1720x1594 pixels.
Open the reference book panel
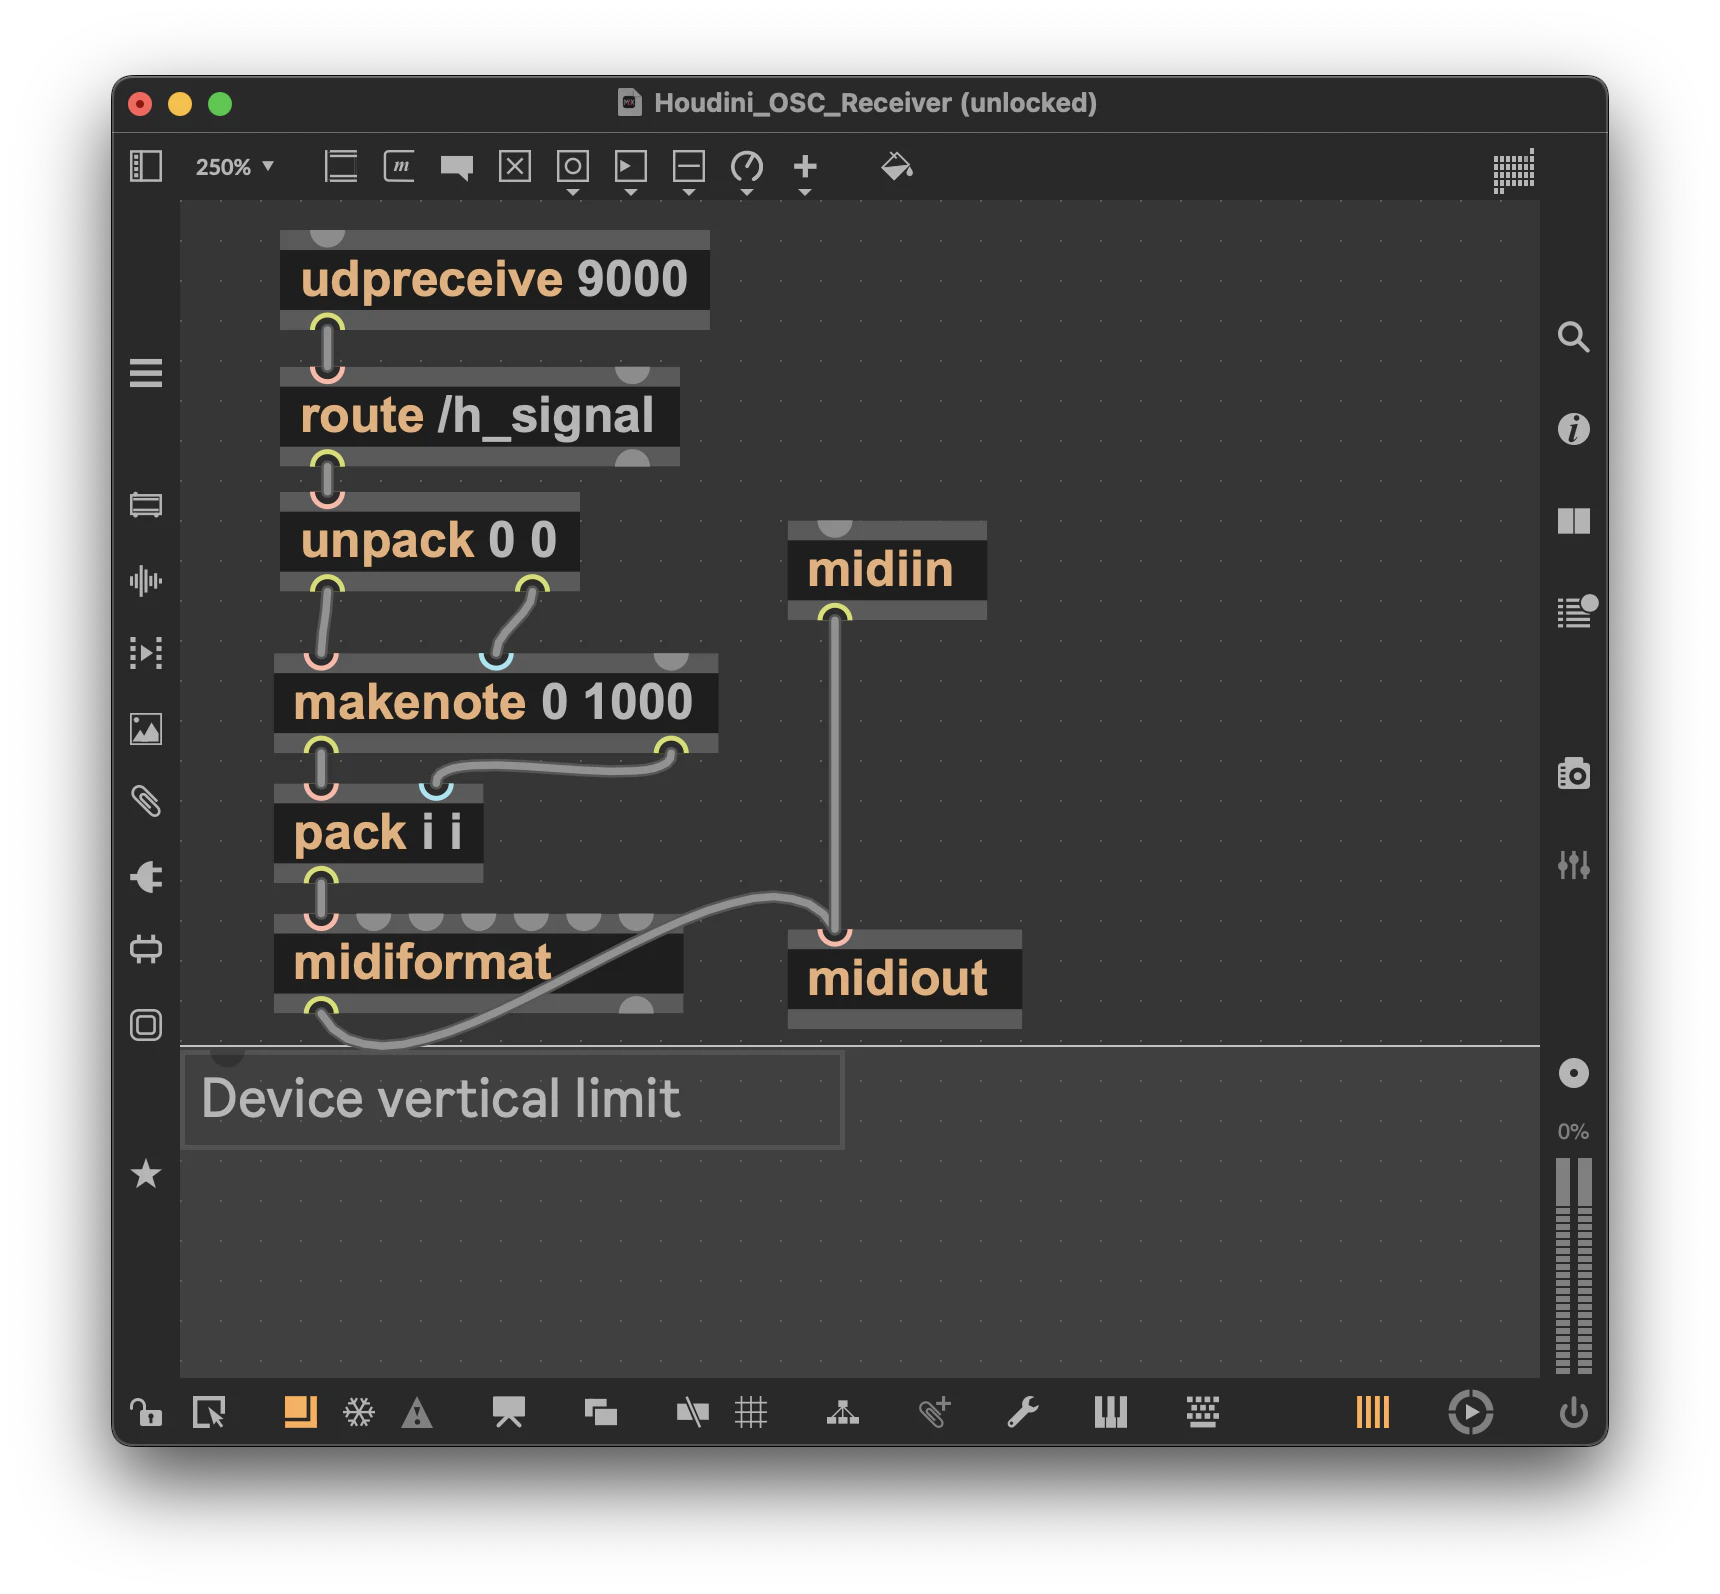click(1574, 521)
